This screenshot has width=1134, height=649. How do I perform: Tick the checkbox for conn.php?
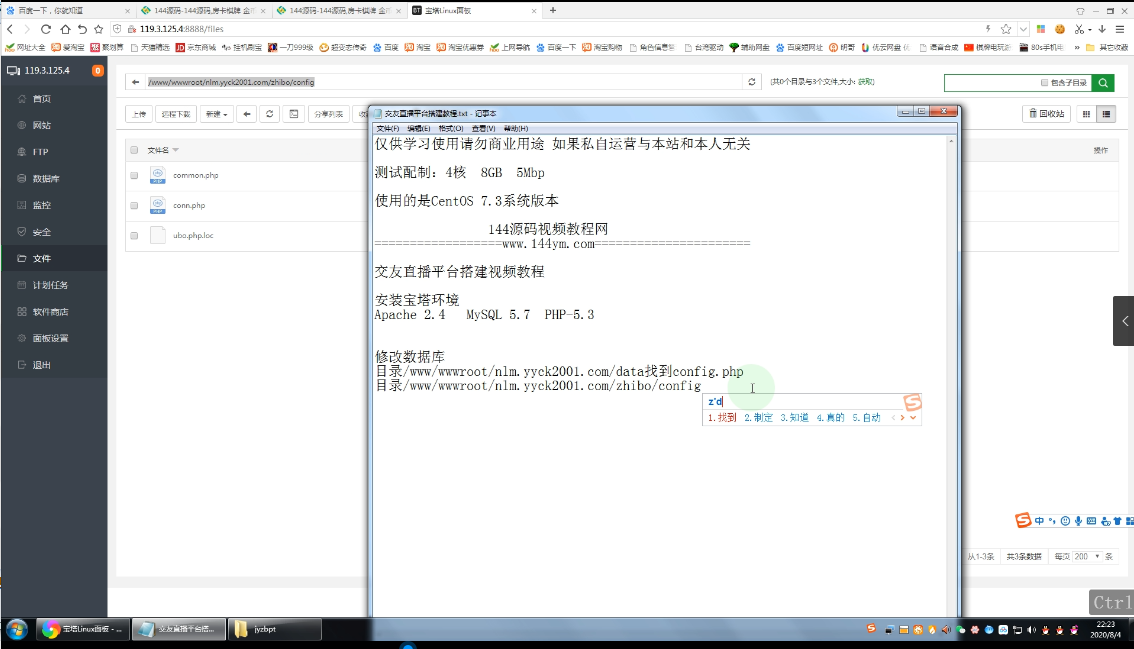click(134, 205)
